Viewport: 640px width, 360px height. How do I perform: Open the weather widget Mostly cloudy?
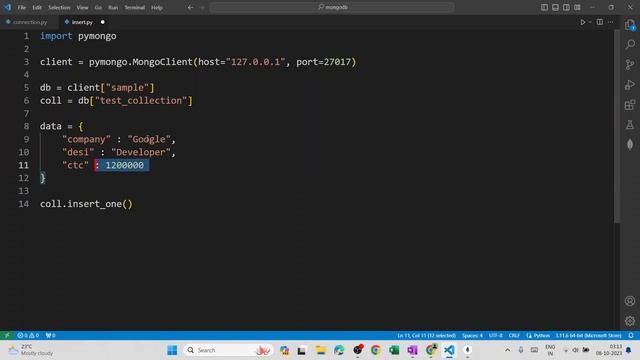coord(31,350)
